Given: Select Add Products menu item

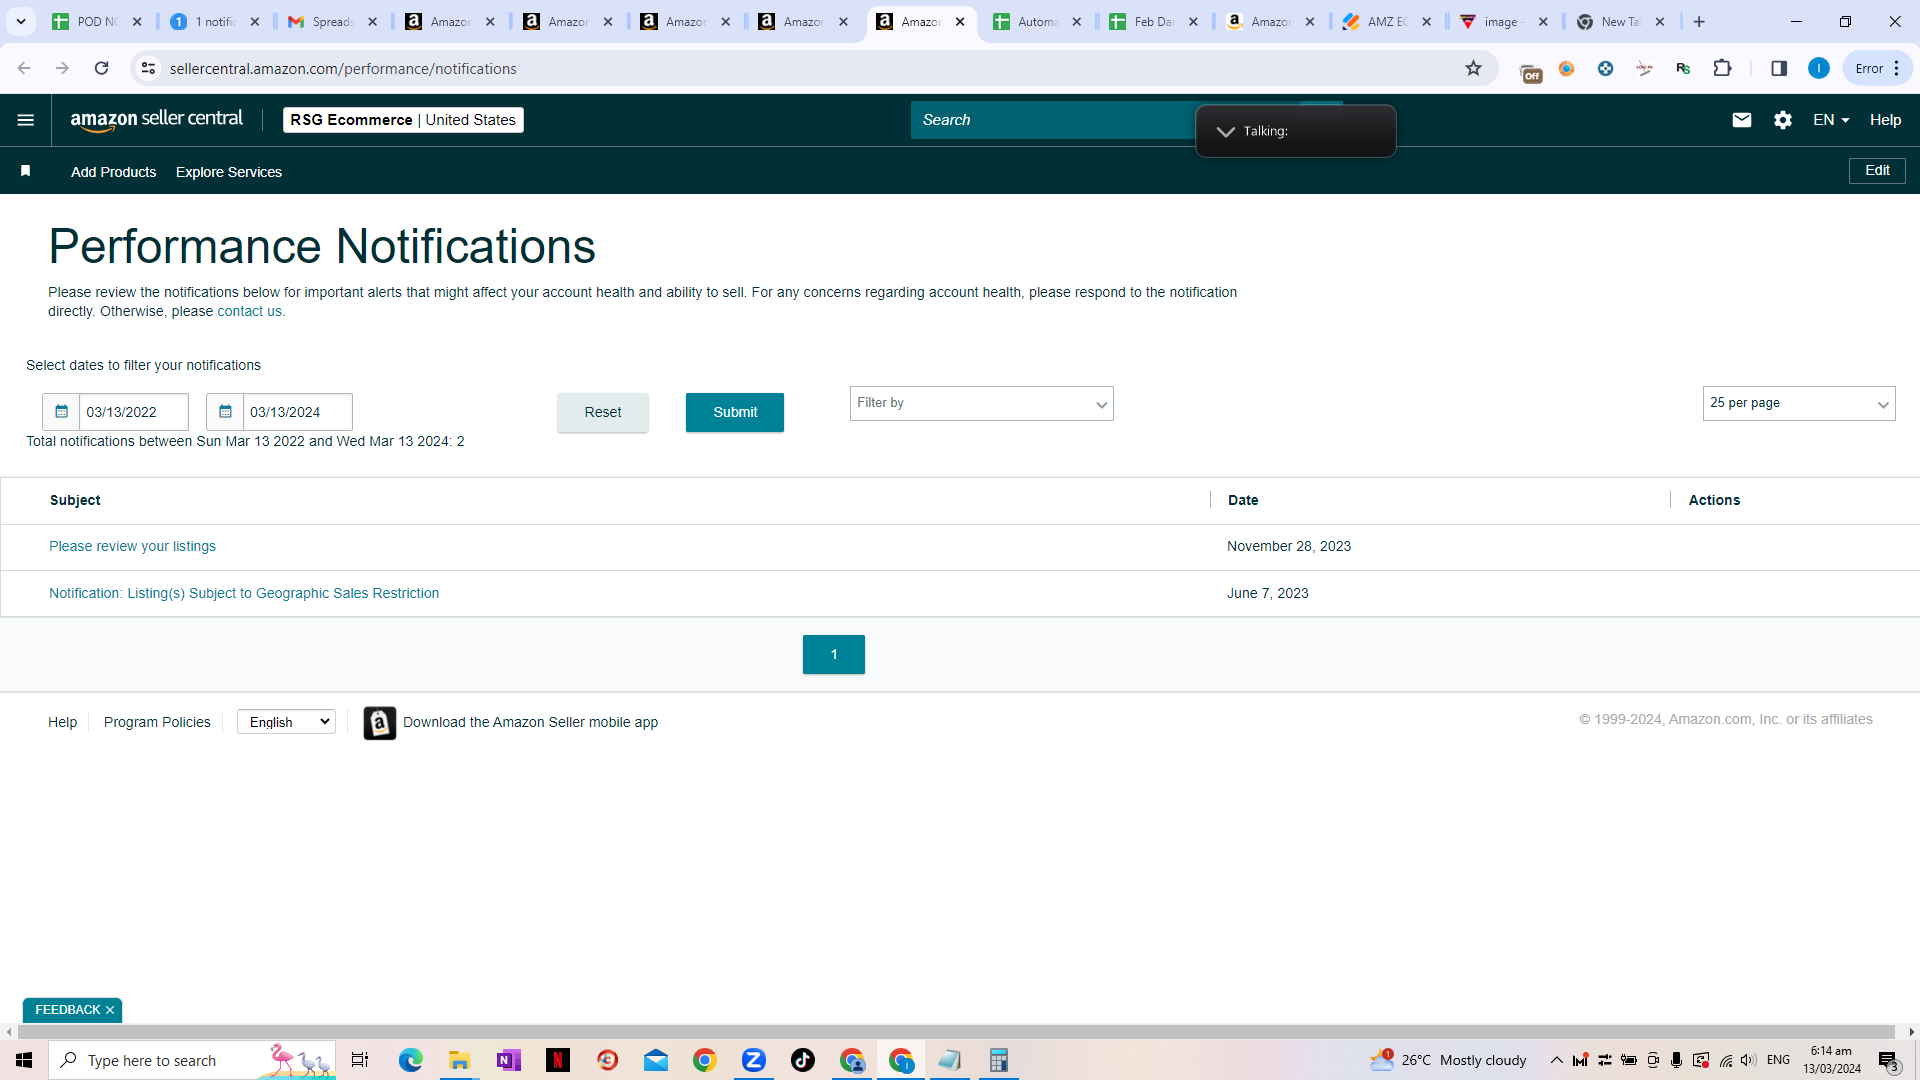Looking at the screenshot, I should [113, 172].
